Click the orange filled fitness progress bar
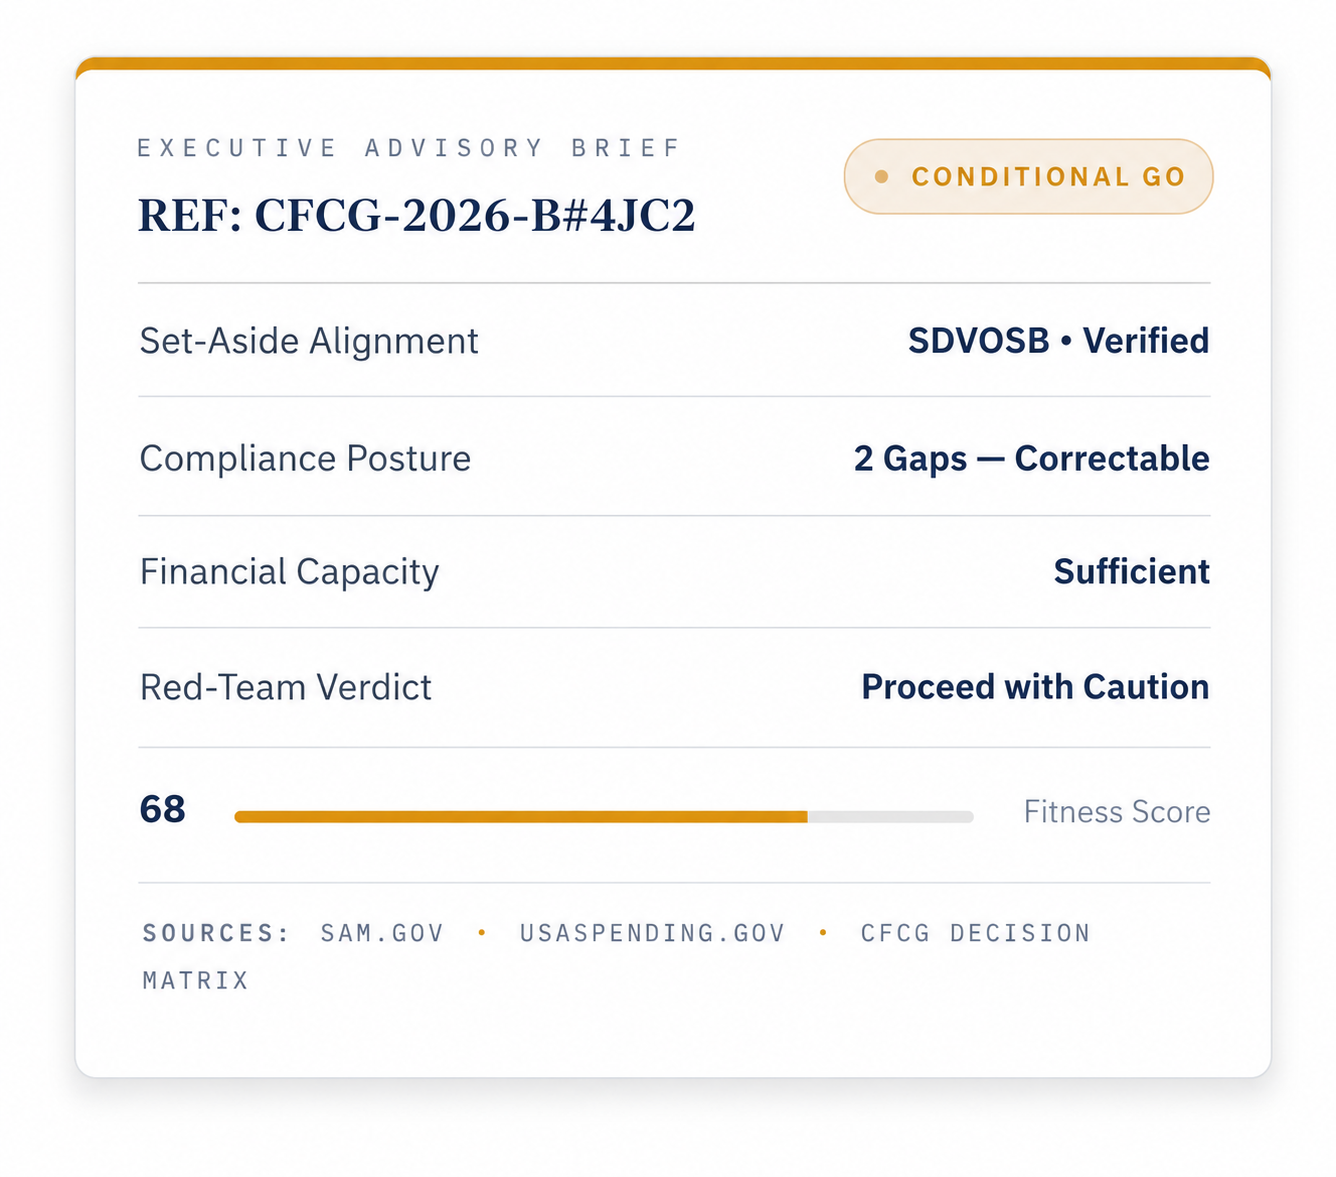This screenshot has width=1336, height=1177. pos(521,817)
